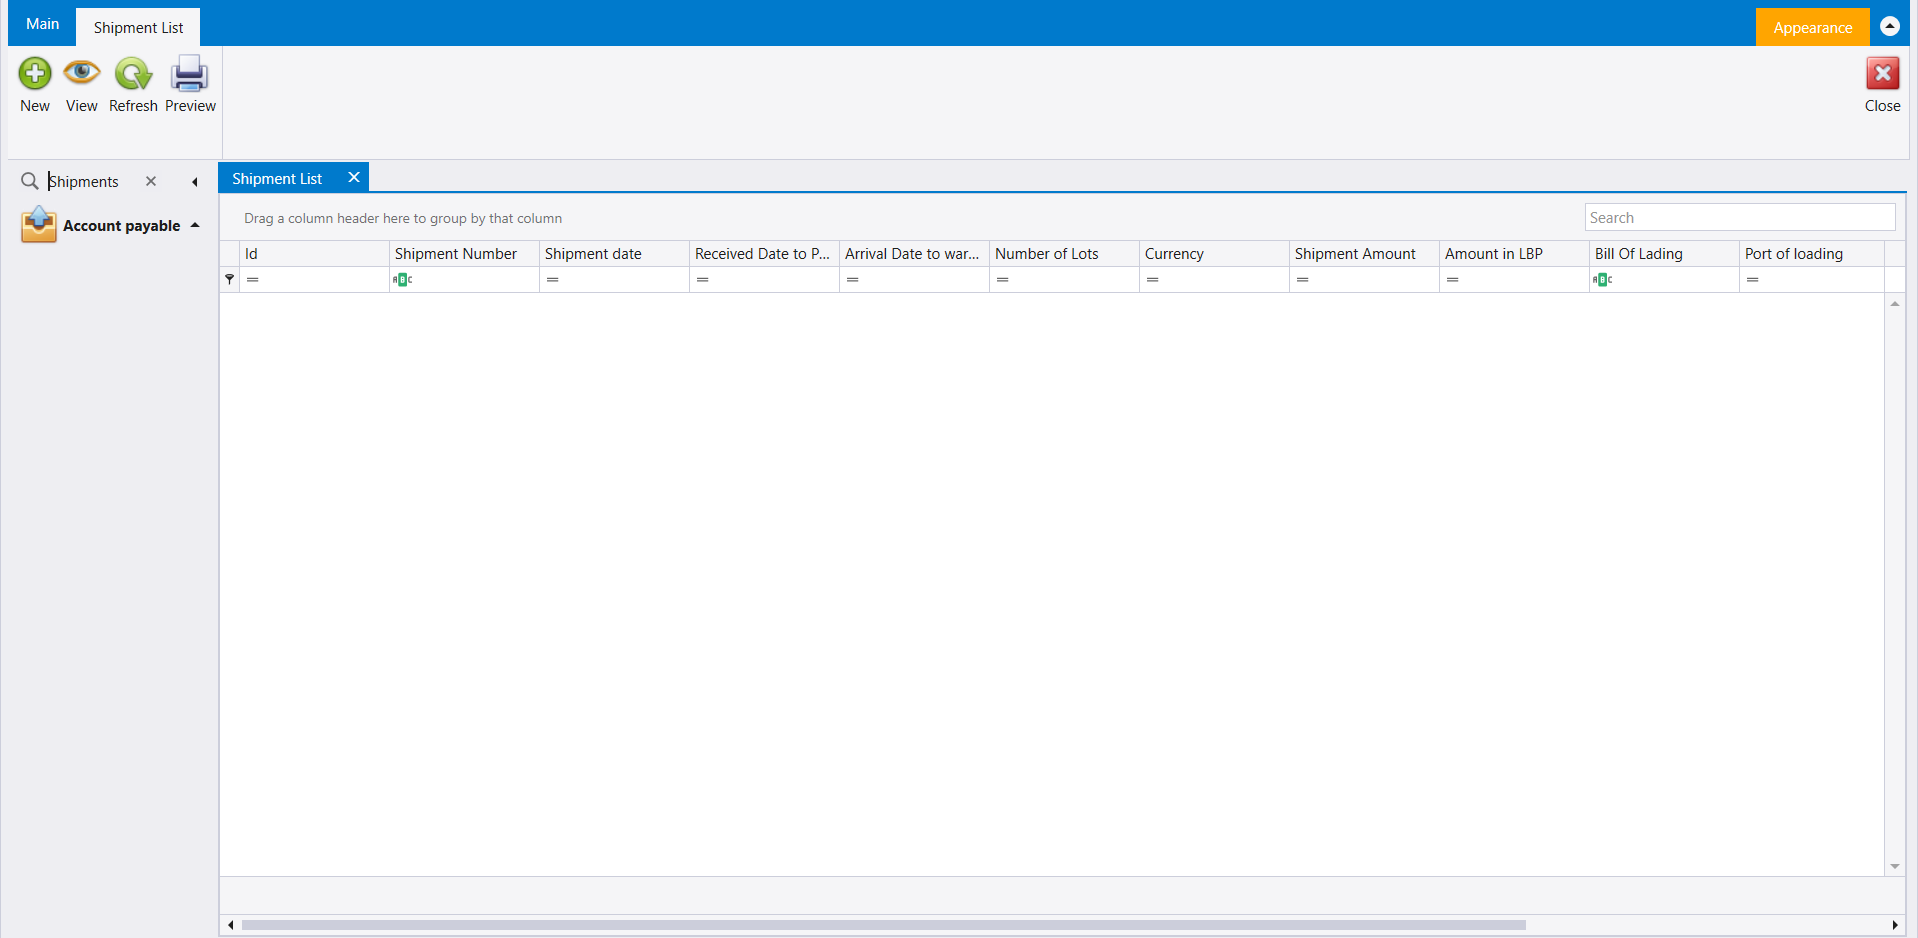
Task: Click the red Close icon
Action: tap(1882, 73)
